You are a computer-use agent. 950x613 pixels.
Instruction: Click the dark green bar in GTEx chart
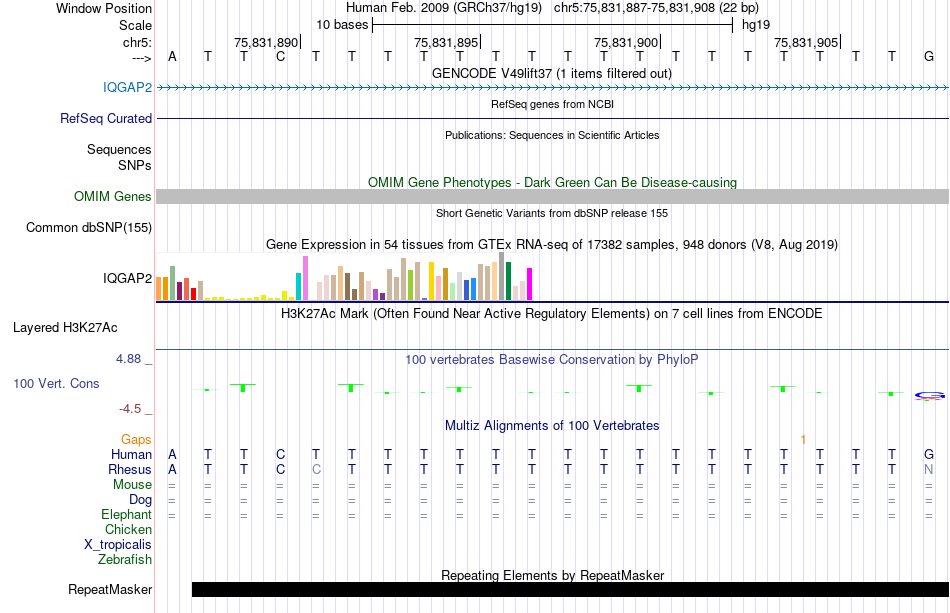509,281
